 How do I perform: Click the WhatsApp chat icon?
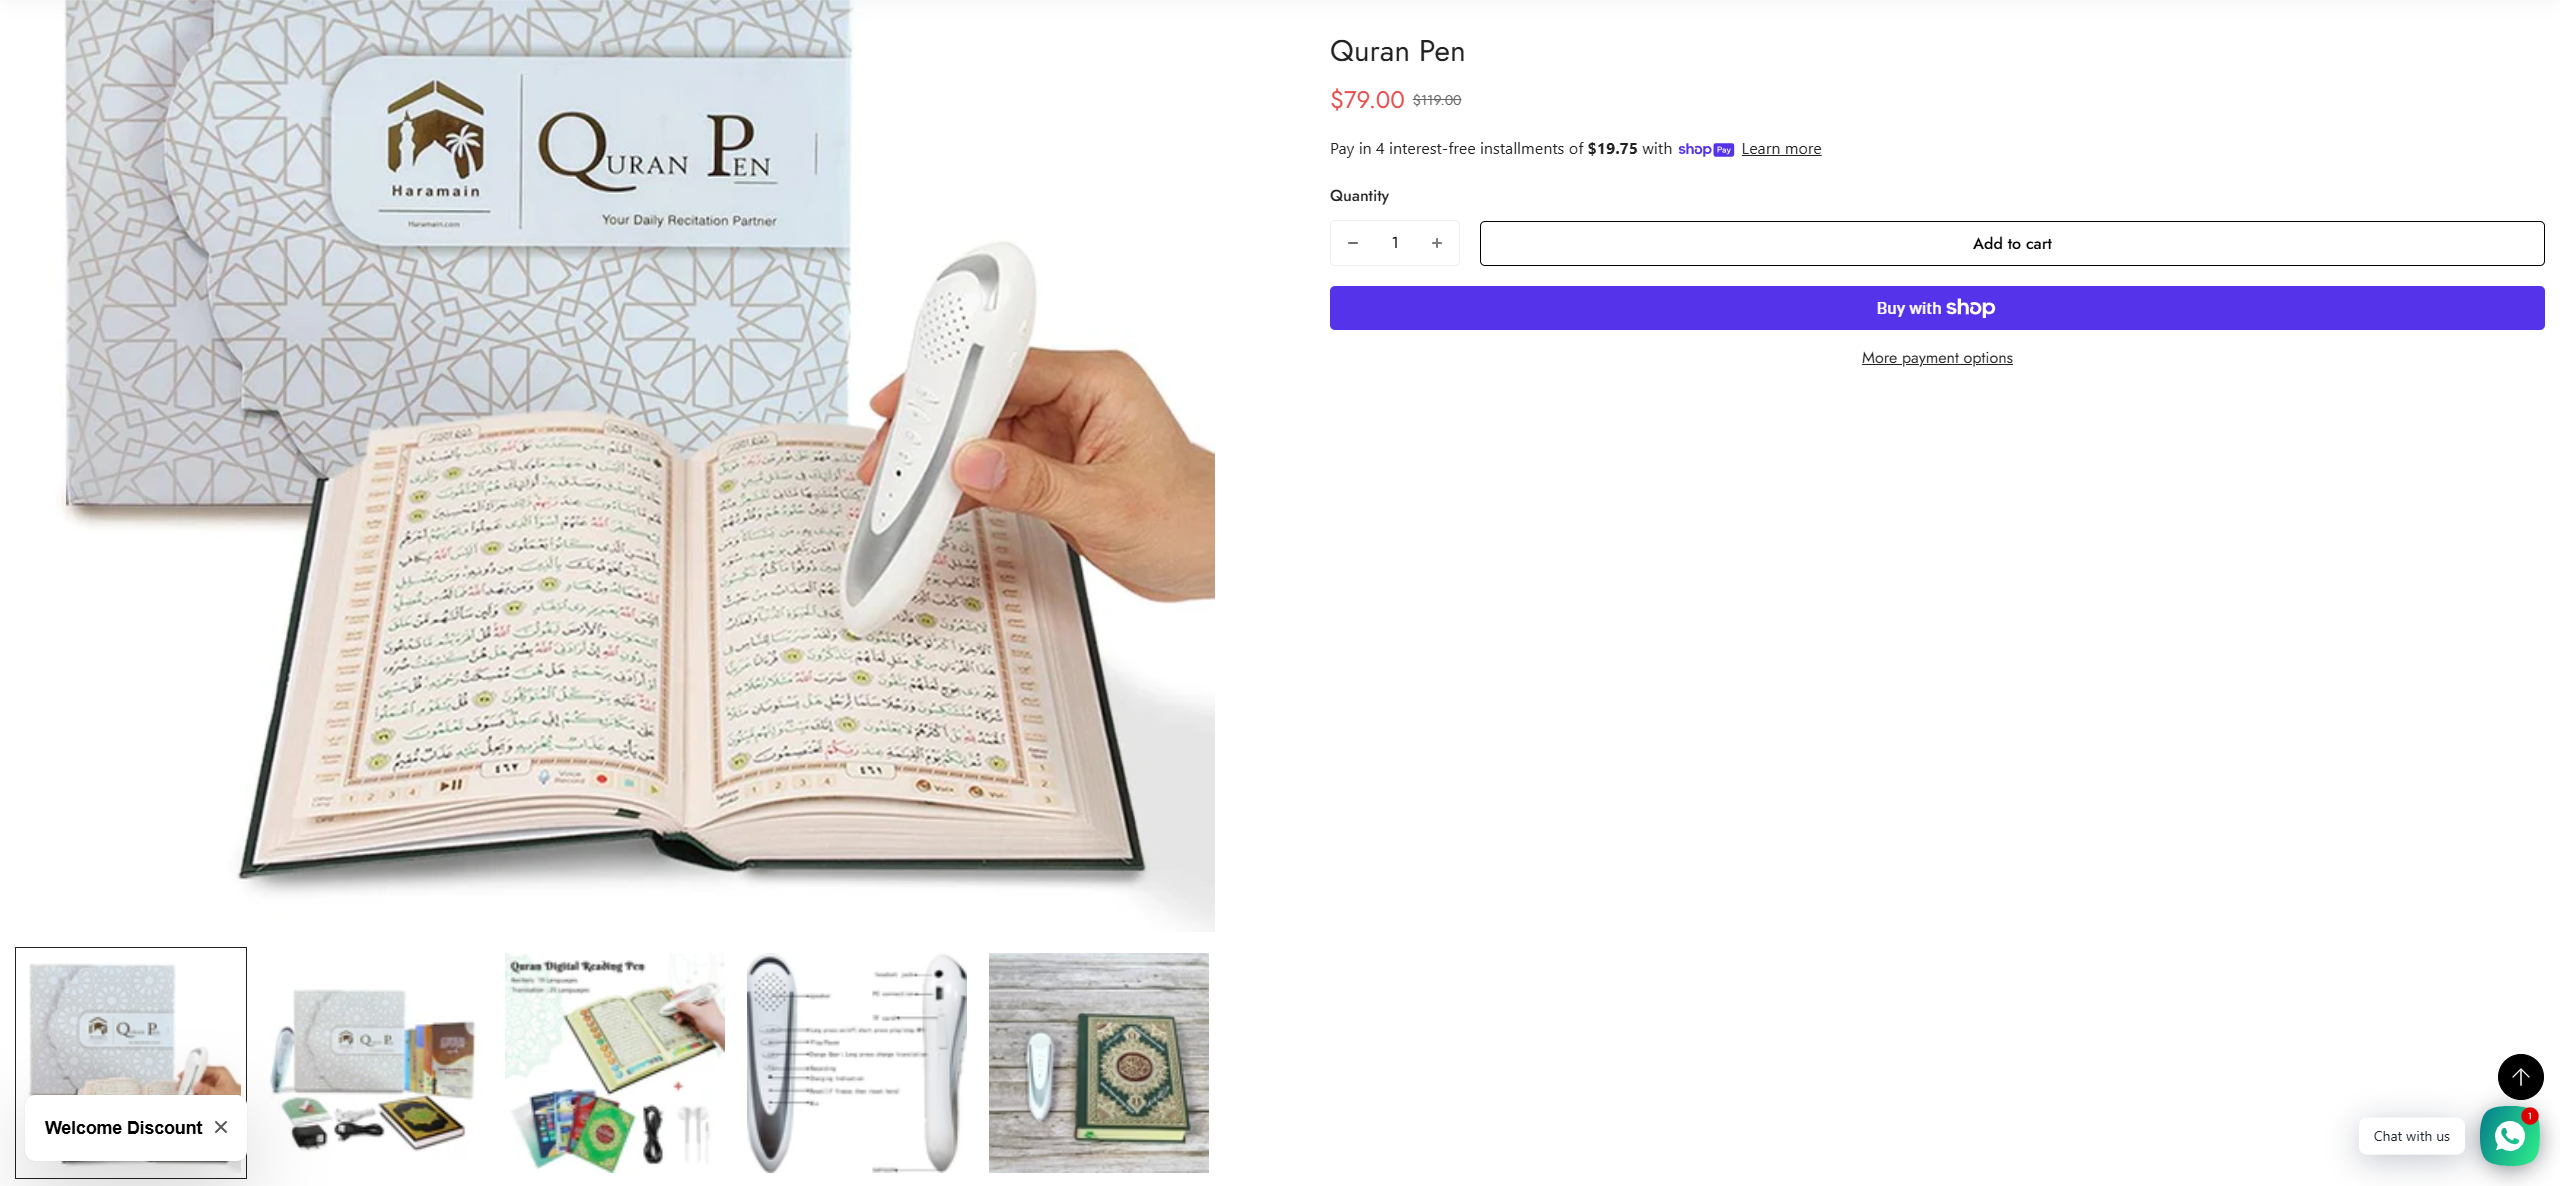tap(2509, 1136)
